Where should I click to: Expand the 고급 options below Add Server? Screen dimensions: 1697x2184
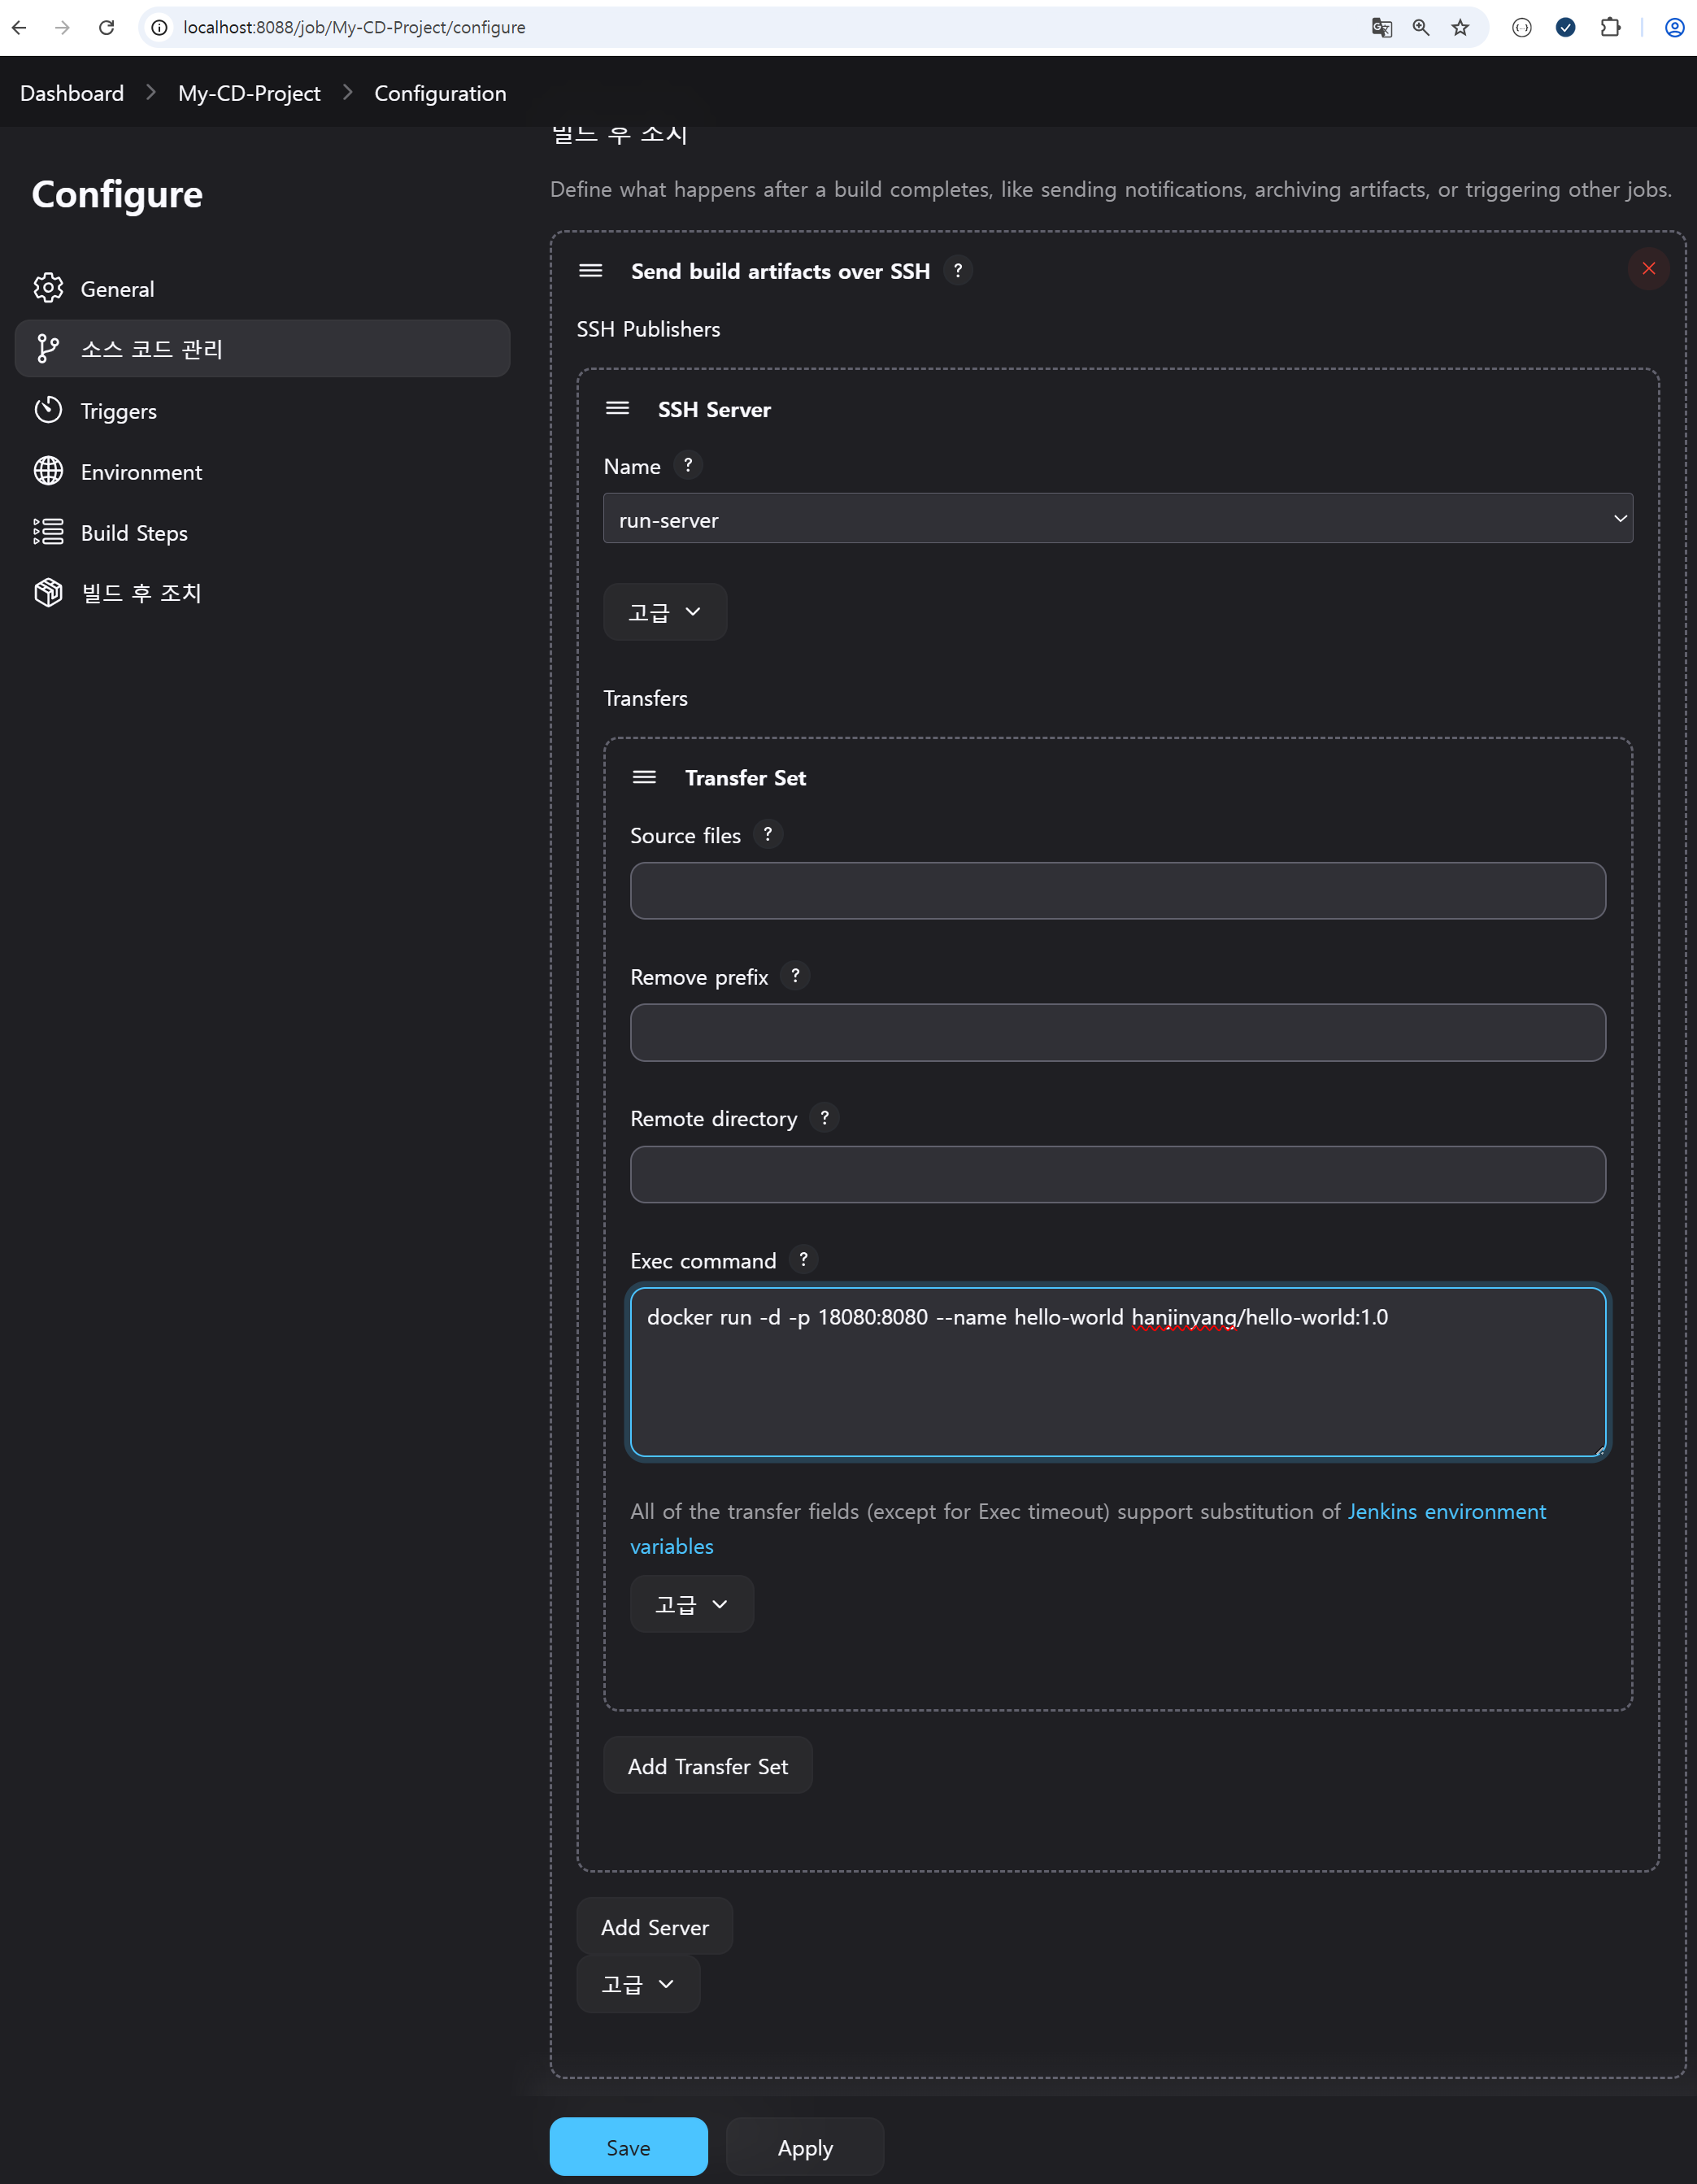637,1984
